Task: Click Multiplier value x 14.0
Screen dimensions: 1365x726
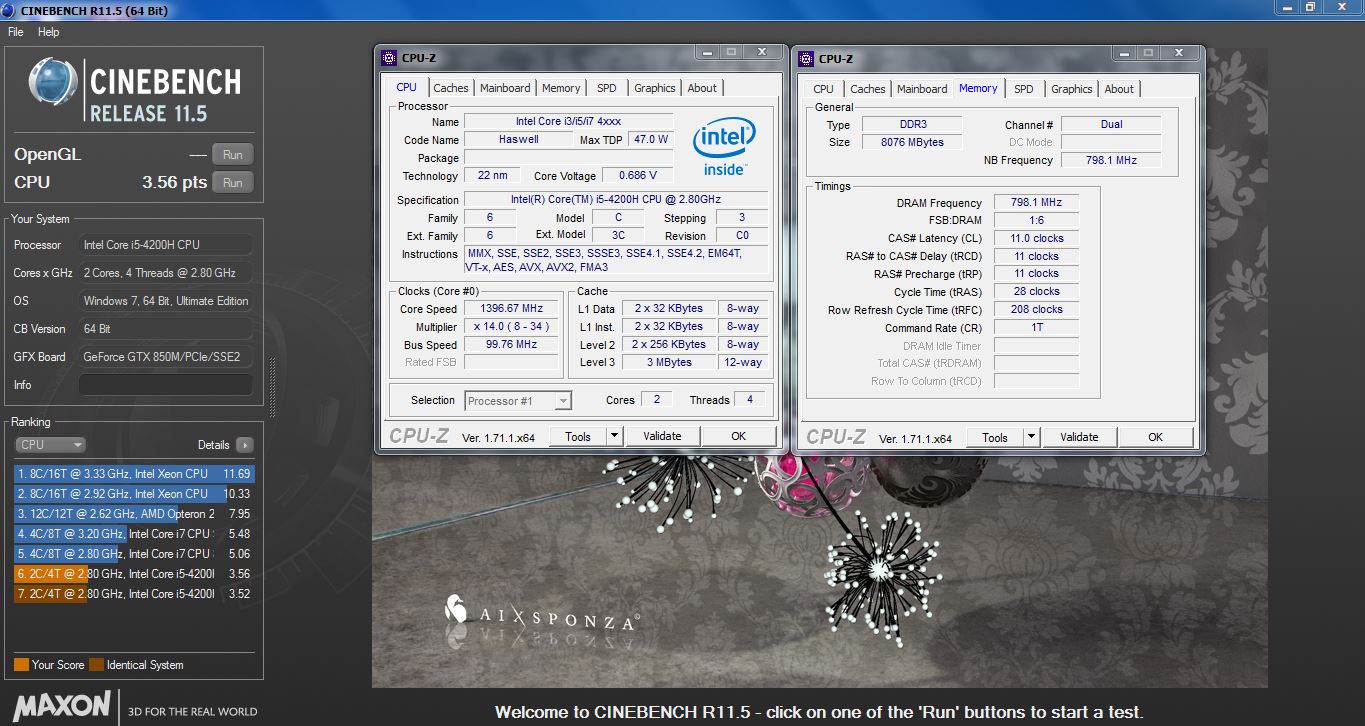Action: point(512,327)
